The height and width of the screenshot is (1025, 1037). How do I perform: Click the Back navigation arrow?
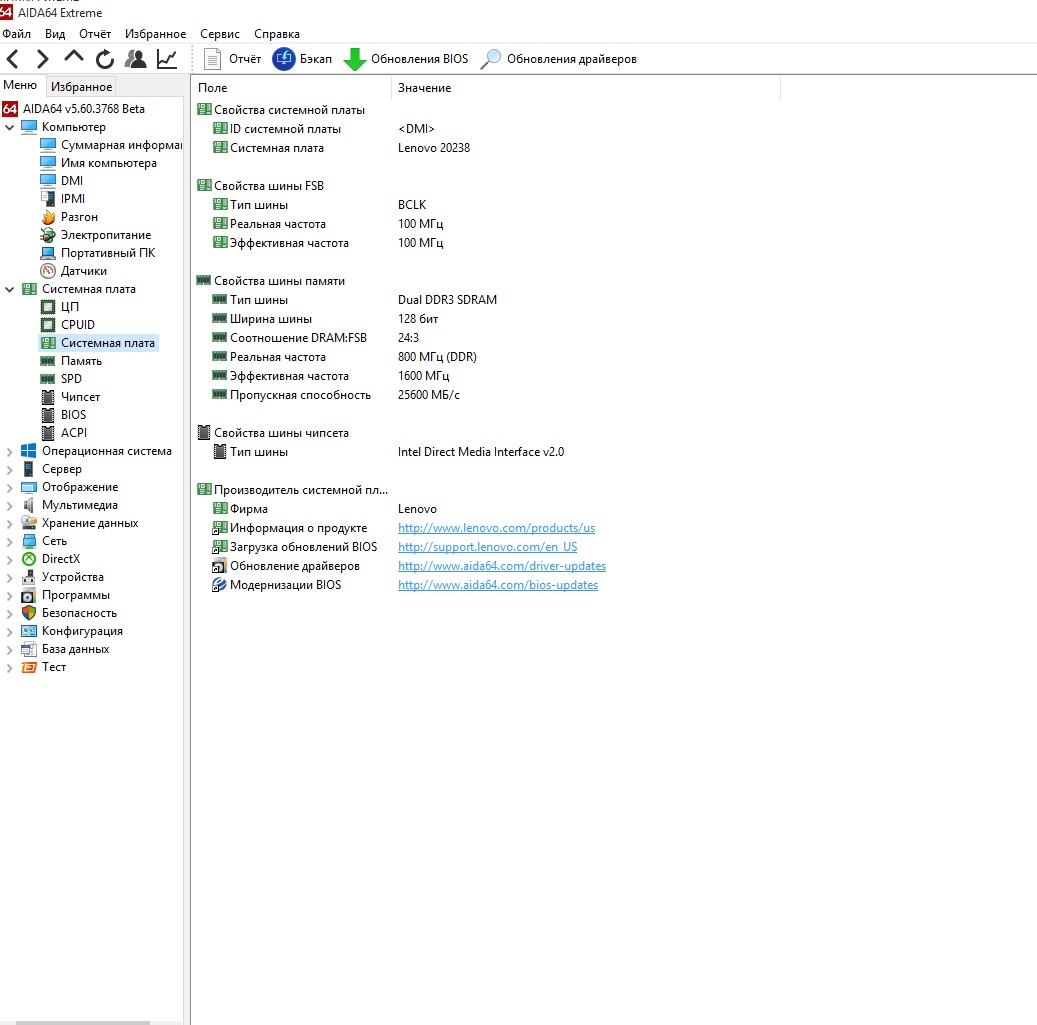pyautogui.click(x=13, y=60)
